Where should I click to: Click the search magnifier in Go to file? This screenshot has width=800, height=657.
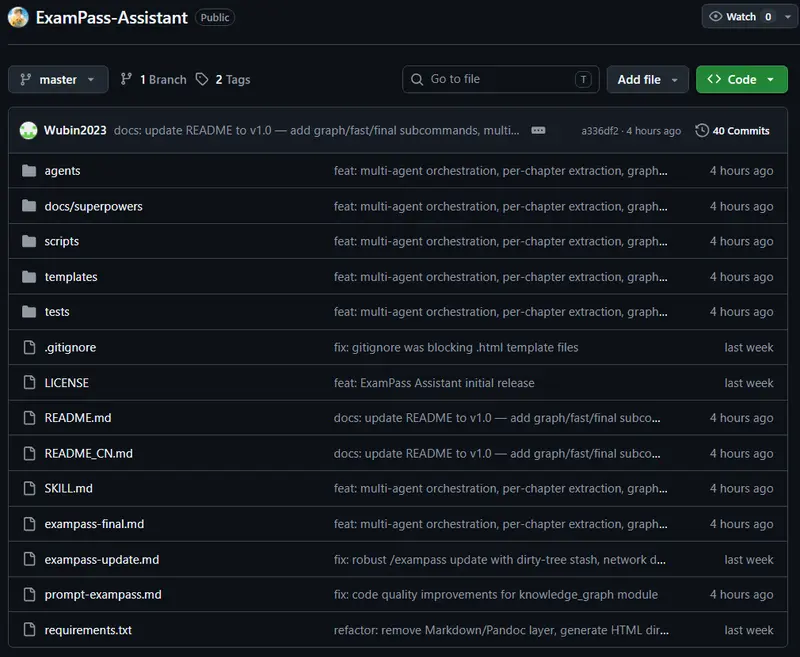click(x=417, y=79)
